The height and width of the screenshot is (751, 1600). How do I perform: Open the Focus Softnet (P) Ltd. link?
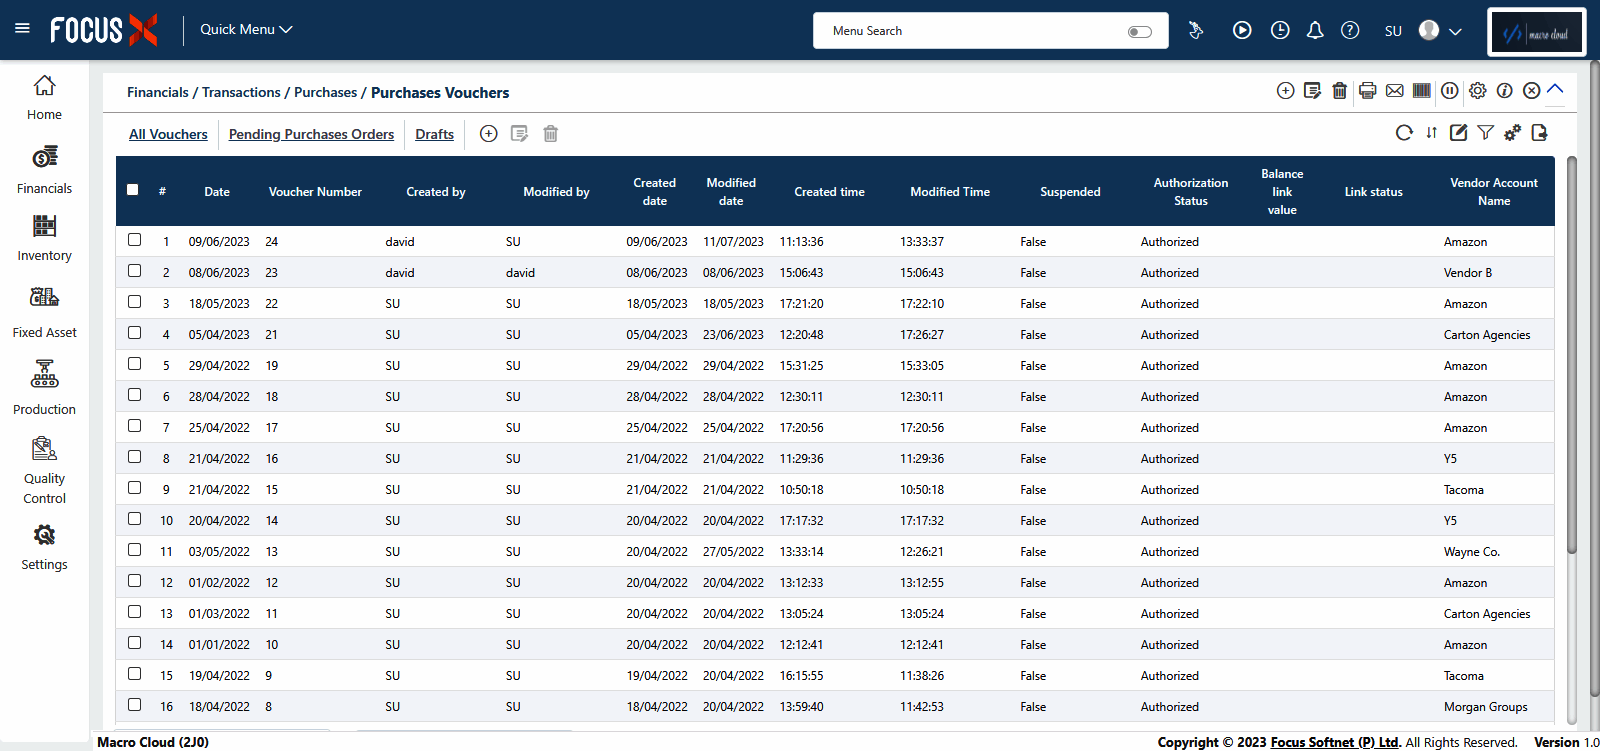point(1334,742)
